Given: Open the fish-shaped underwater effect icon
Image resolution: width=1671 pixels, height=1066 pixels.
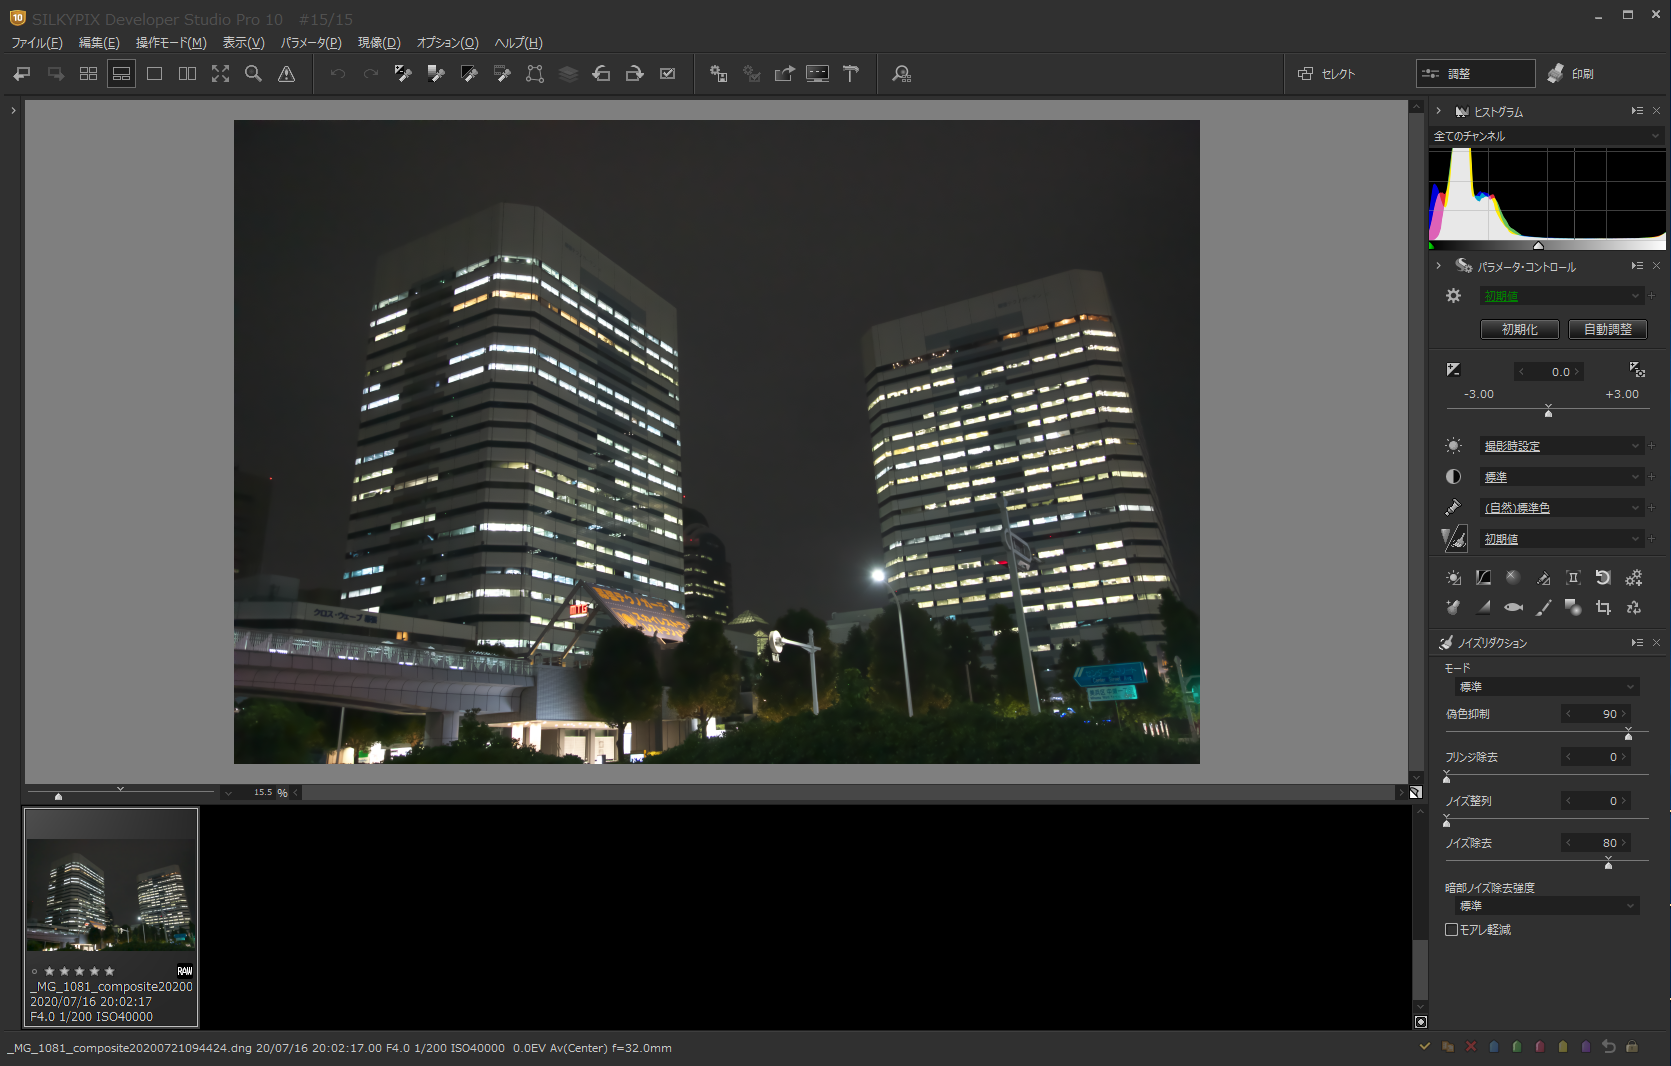Looking at the screenshot, I should click(1513, 607).
